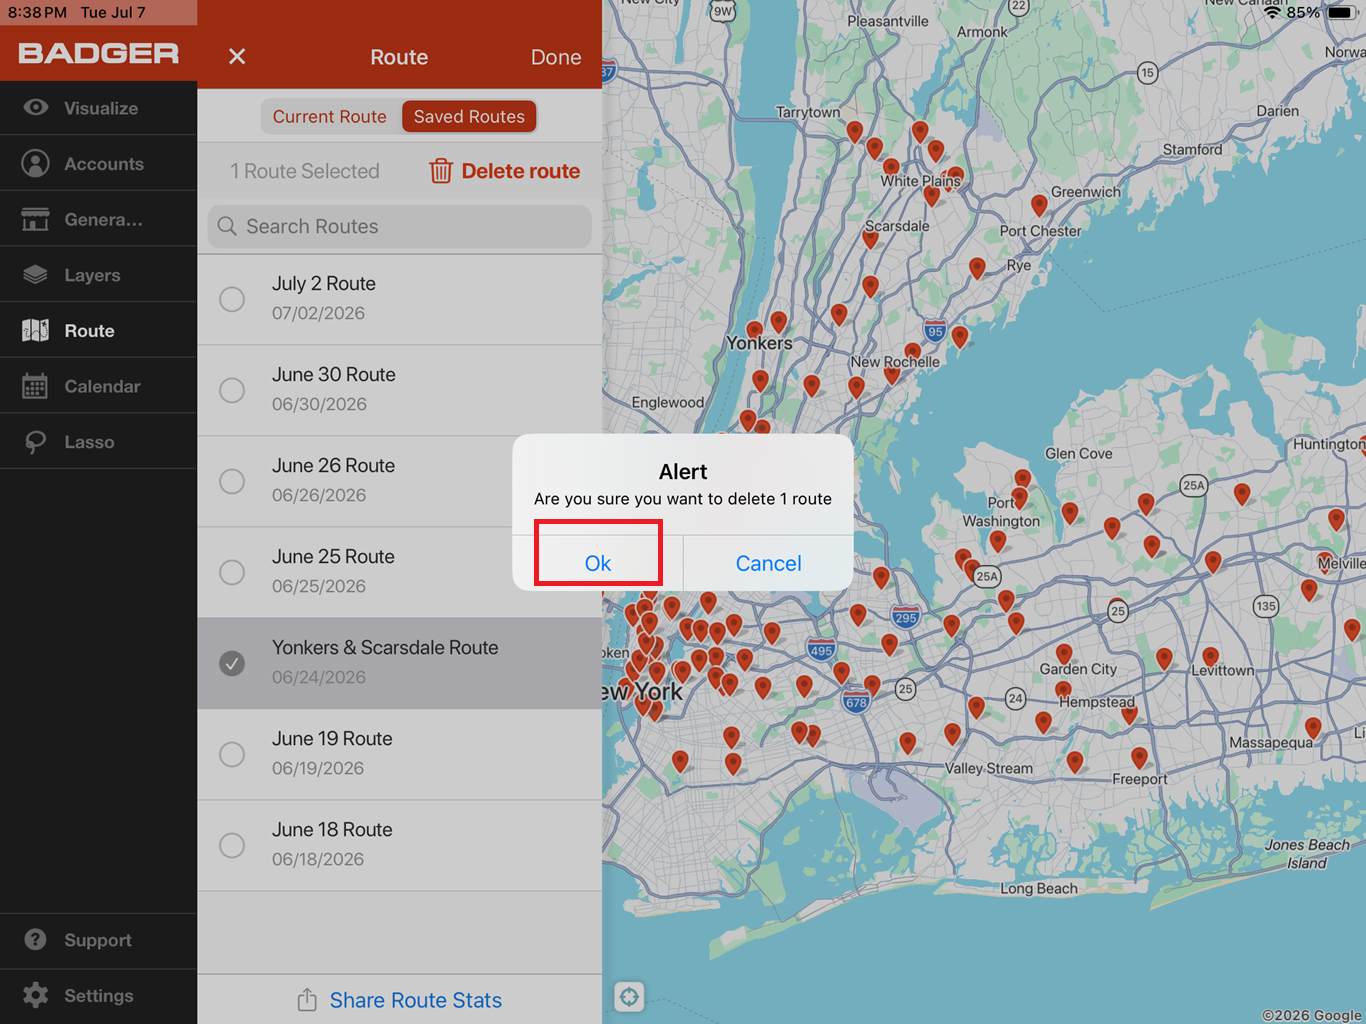Open the June 19 Route entry
This screenshot has width=1366, height=1024.
click(400, 754)
